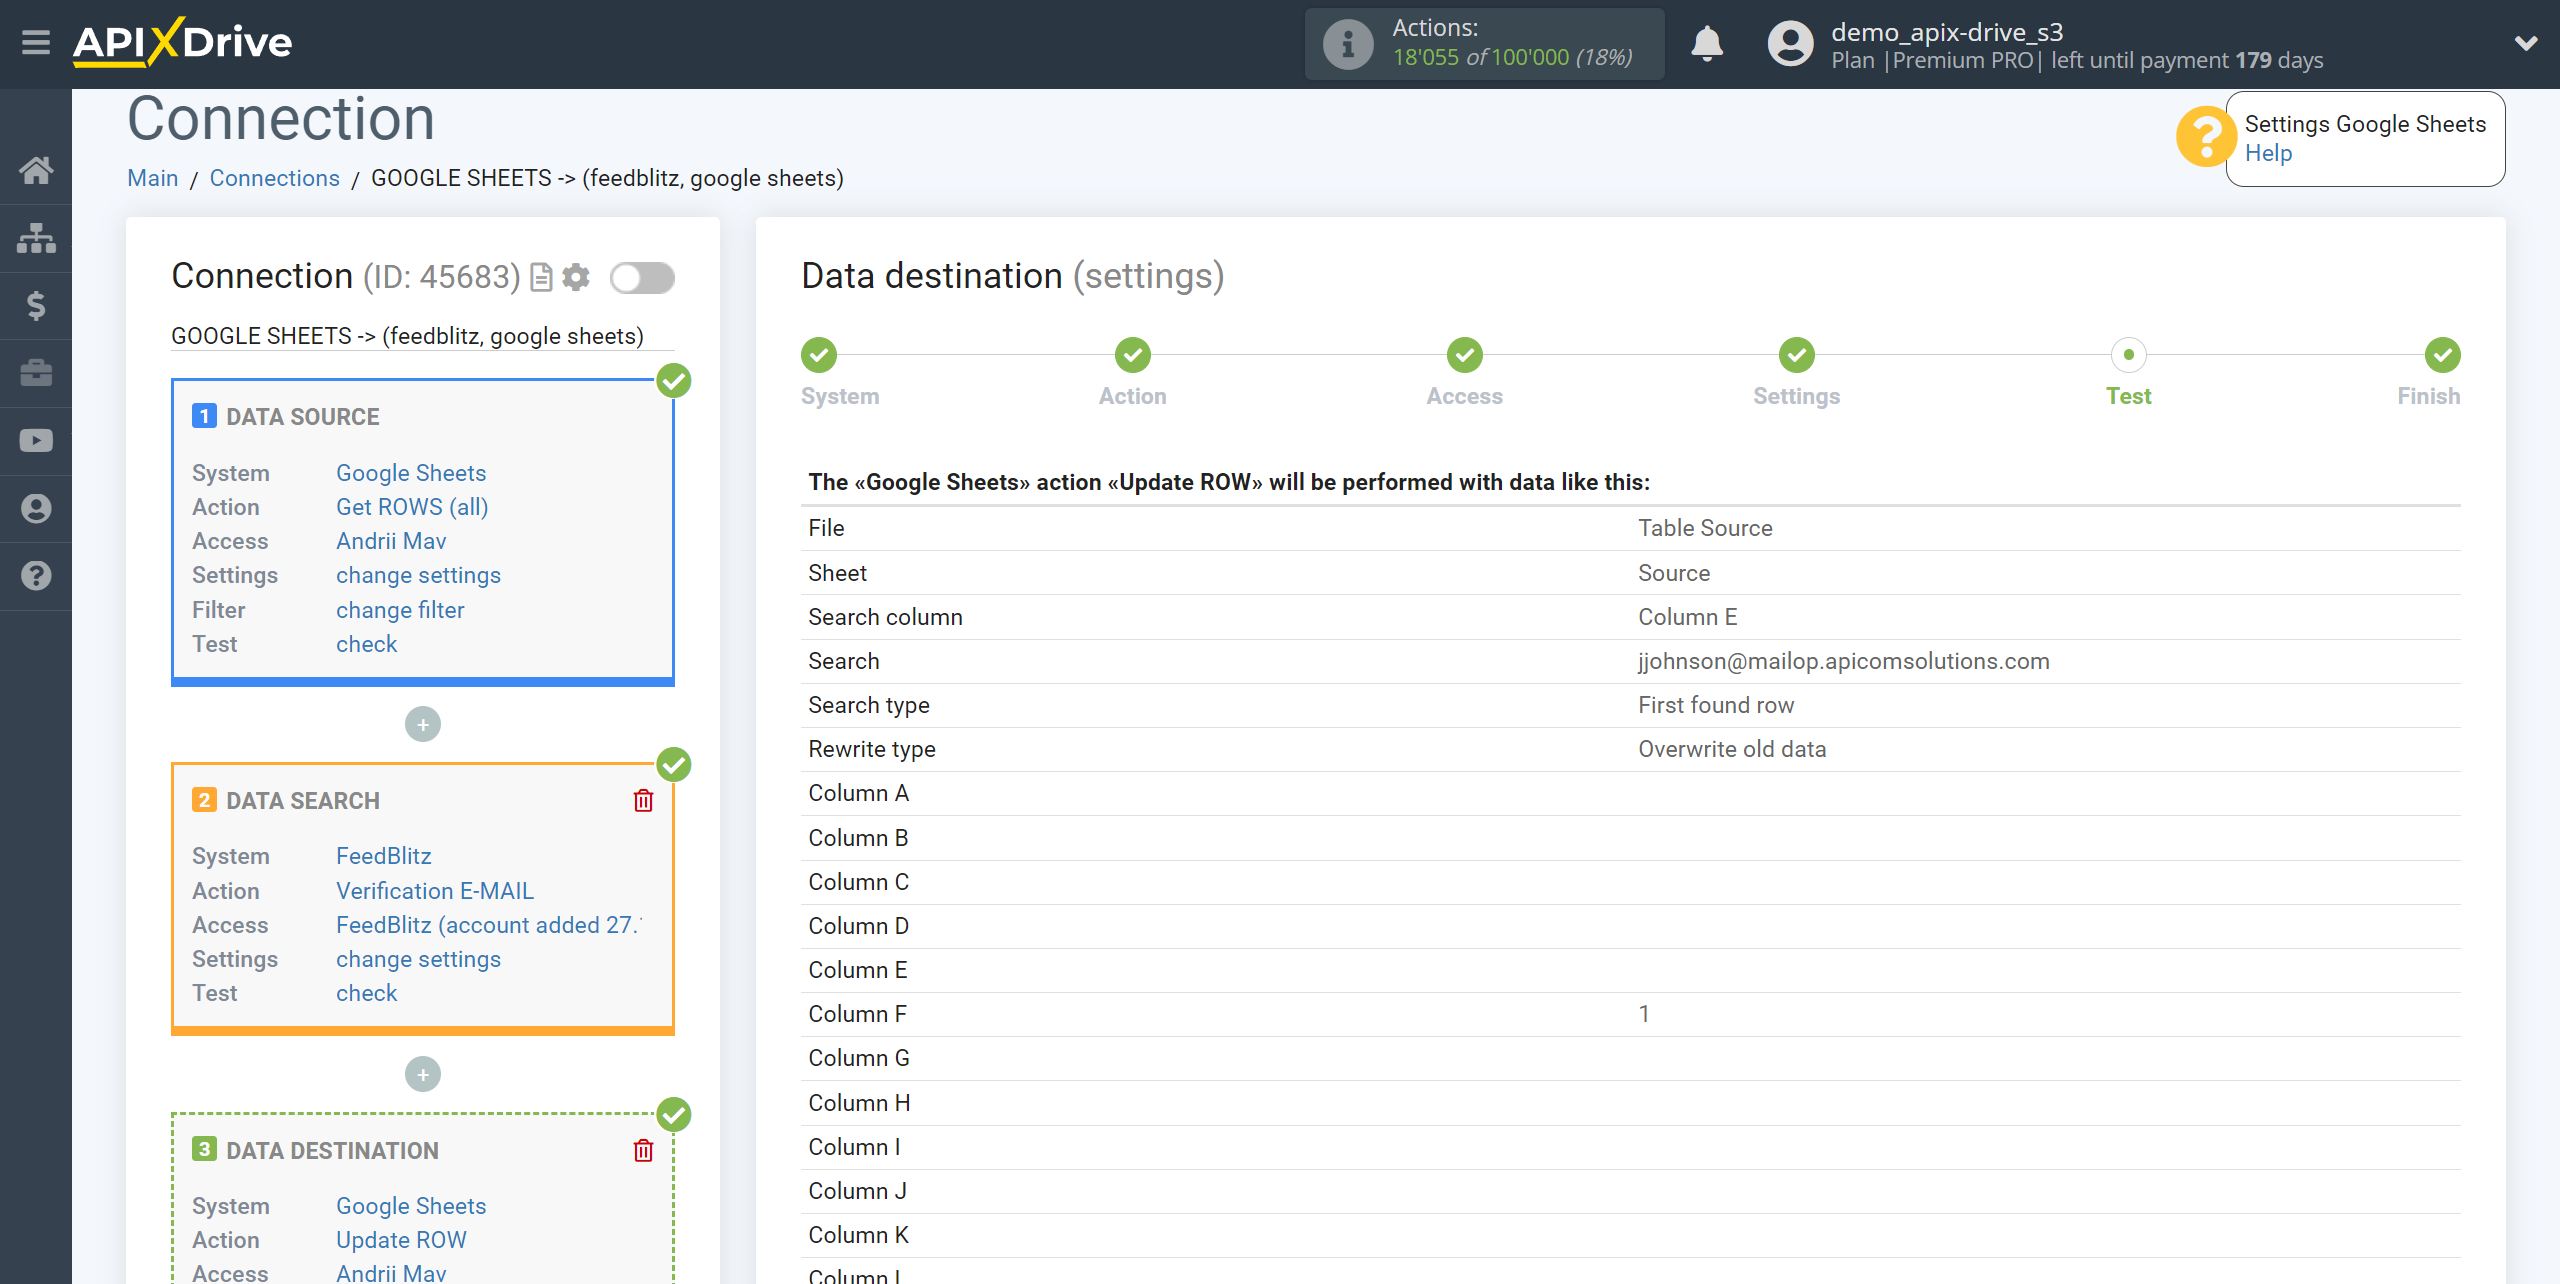
Task: Open FeedBlitz system link
Action: tap(384, 856)
